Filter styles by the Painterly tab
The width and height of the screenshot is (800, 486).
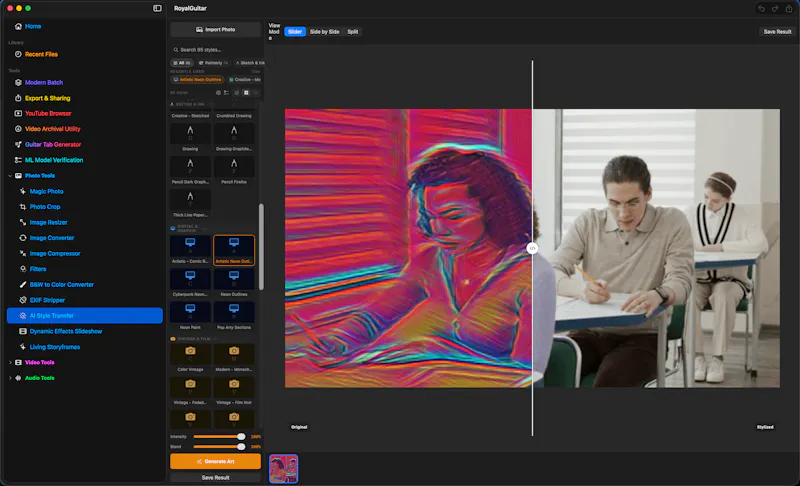(213, 63)
